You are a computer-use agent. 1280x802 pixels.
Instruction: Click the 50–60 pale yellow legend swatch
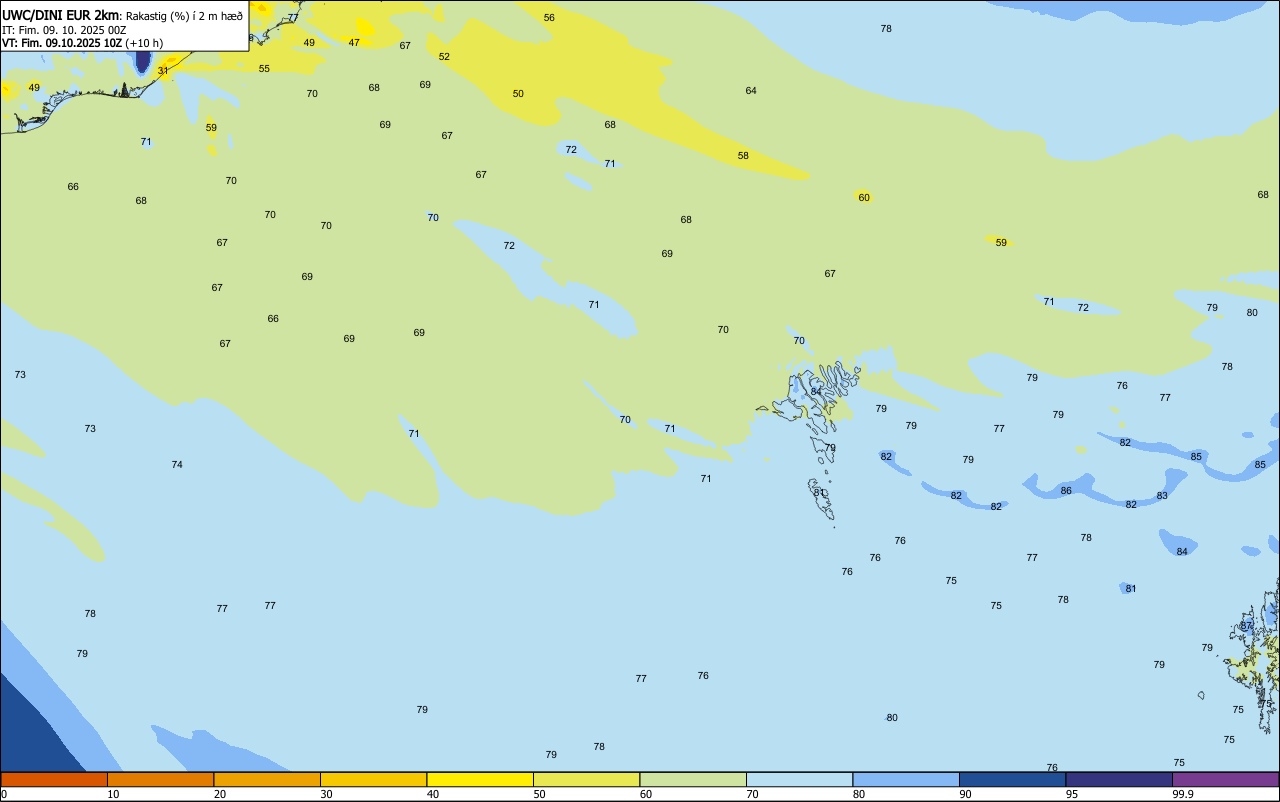click(586, 779)
